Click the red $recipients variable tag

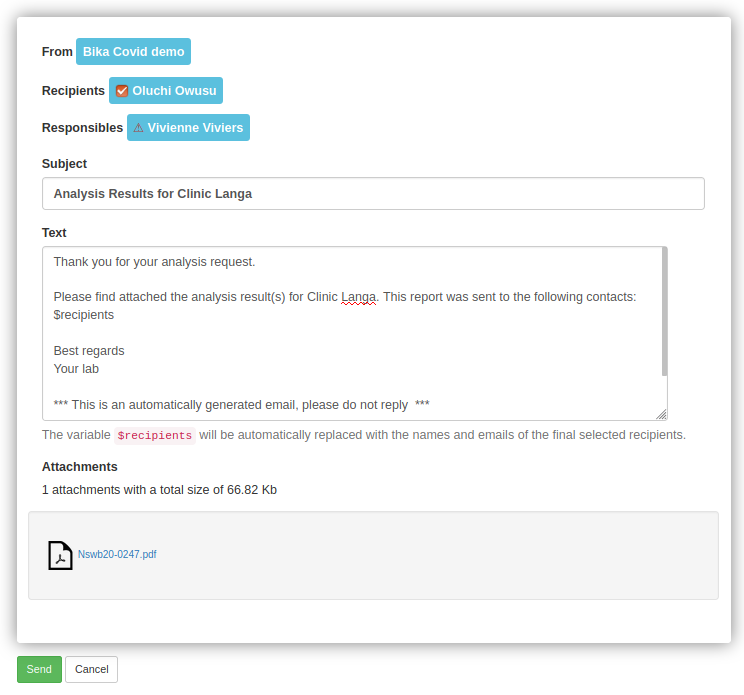coord(154,436)
